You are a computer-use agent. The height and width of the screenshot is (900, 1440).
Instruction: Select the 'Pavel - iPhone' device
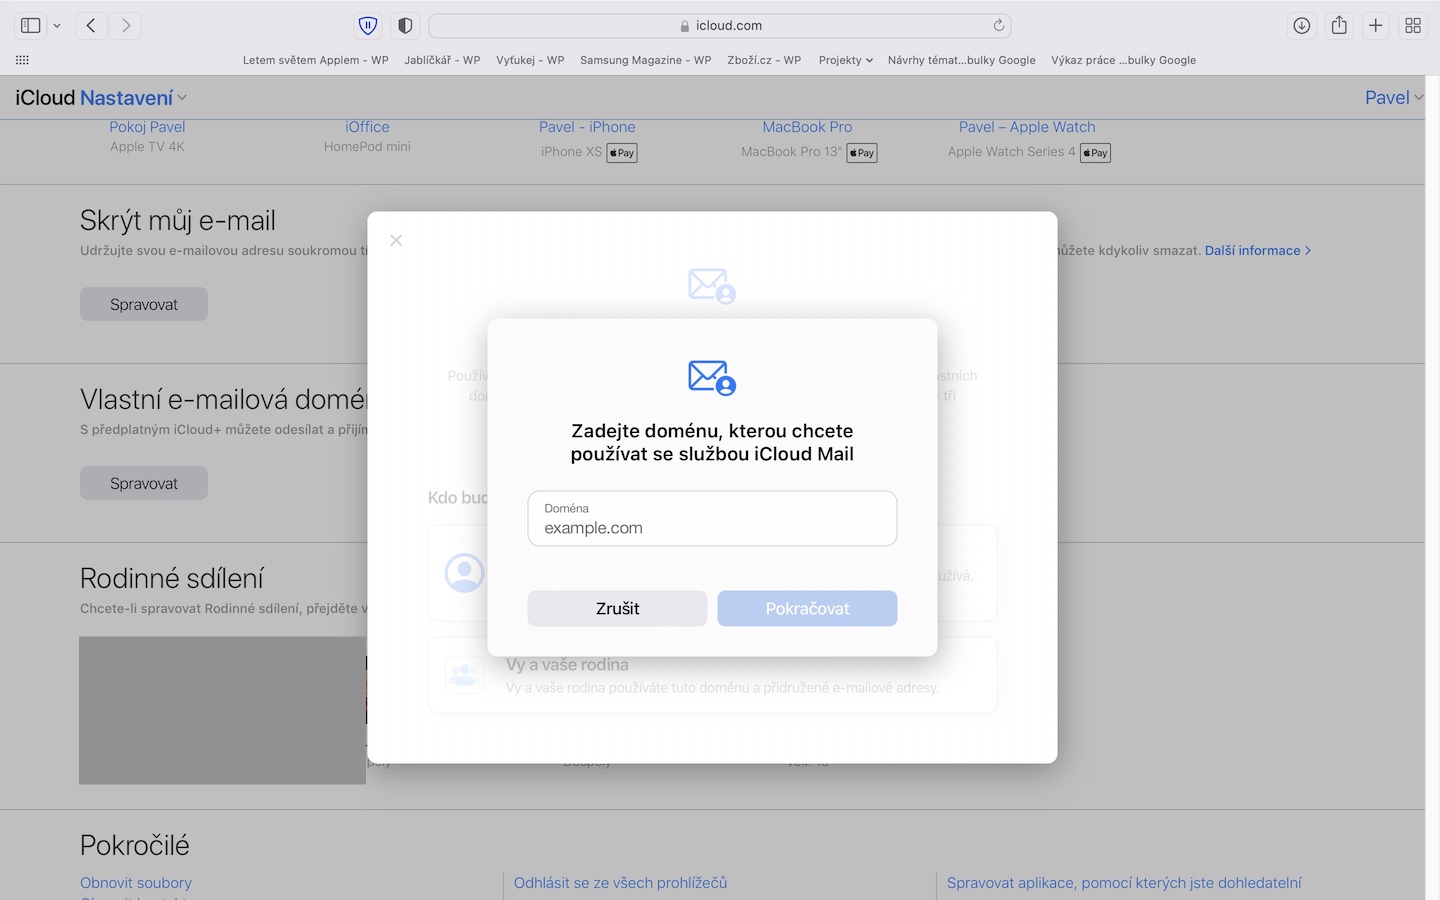coord(587,127)
